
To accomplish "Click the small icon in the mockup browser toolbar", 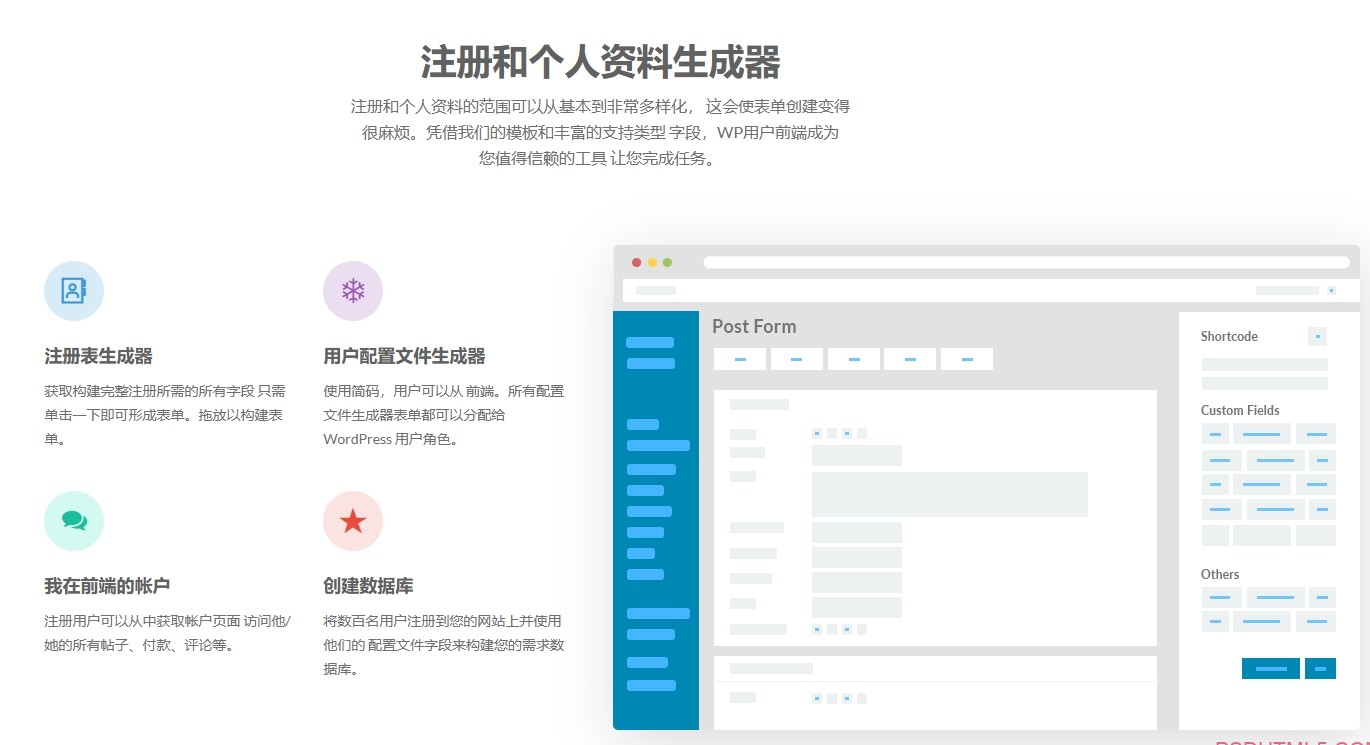I will tap(1331, 290).
